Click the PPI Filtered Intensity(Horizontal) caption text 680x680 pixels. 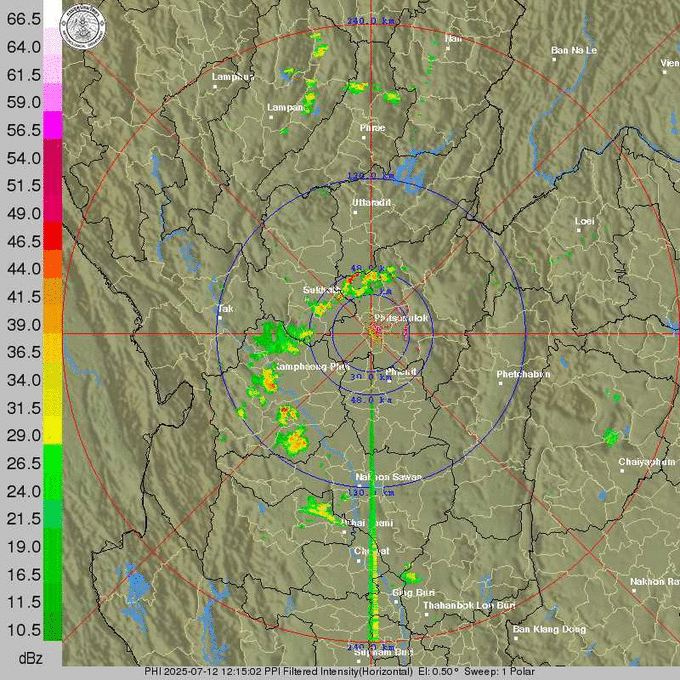339,671
